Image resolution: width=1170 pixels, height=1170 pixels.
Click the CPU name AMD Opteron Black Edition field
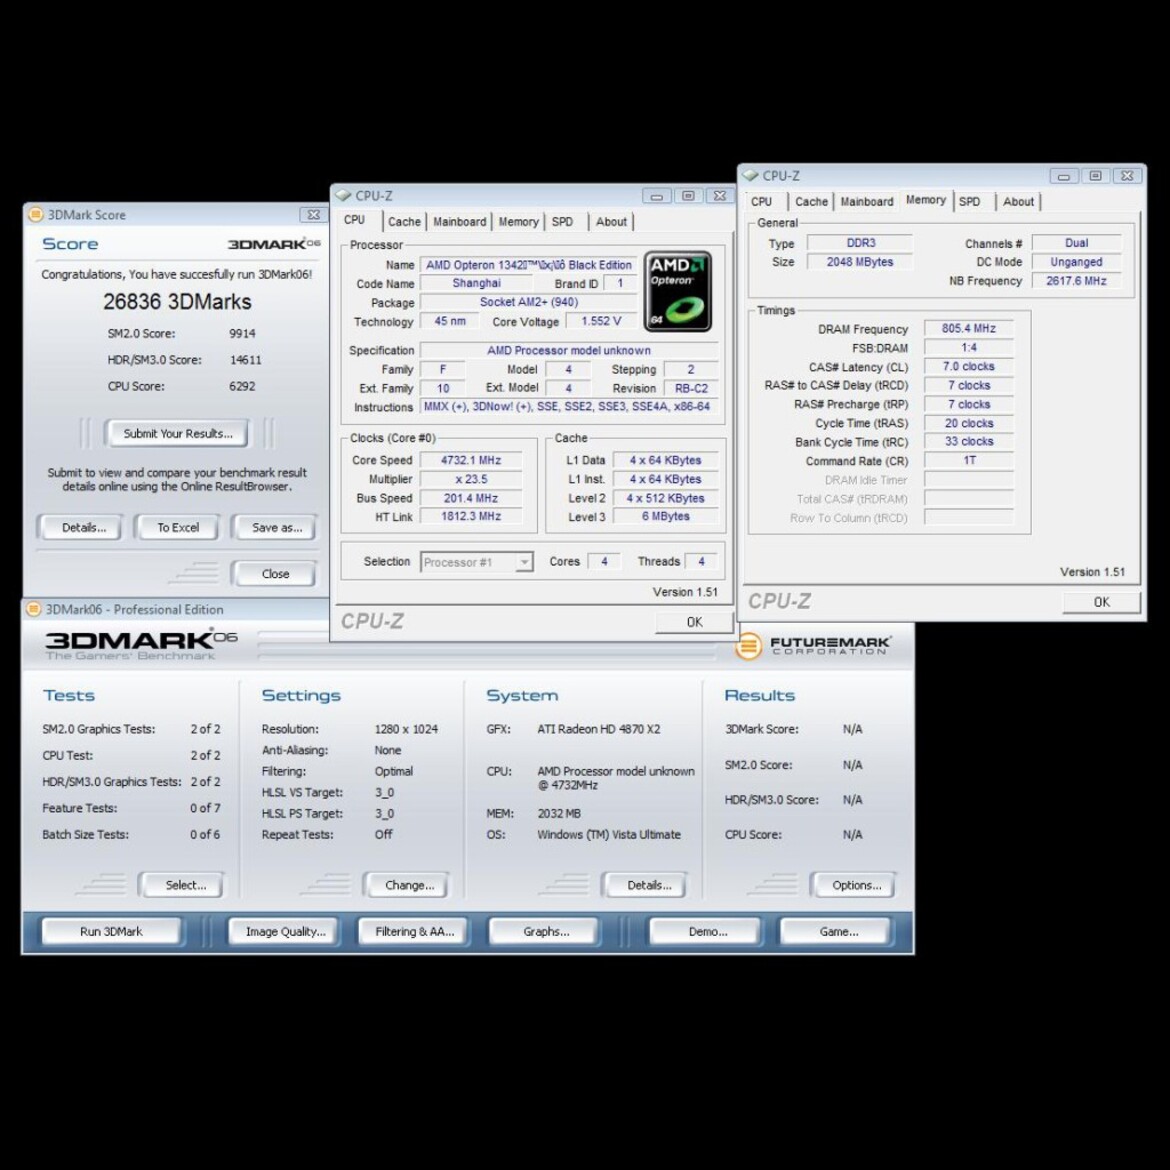tap(528, 265)
